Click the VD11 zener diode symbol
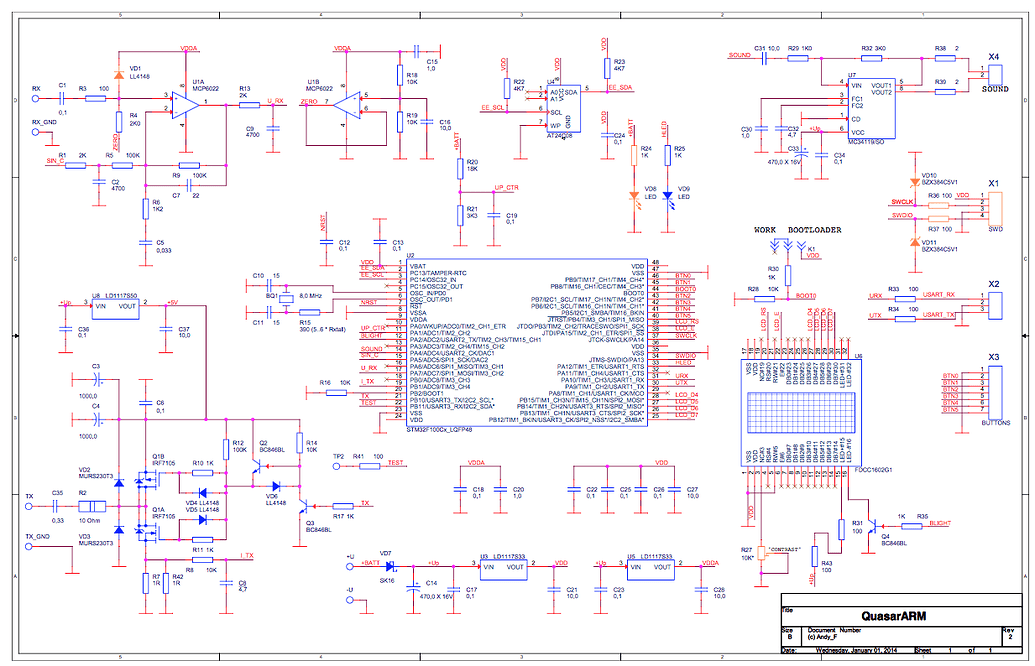The width and height of the screenshot is (1035, 666). point(914,242)
